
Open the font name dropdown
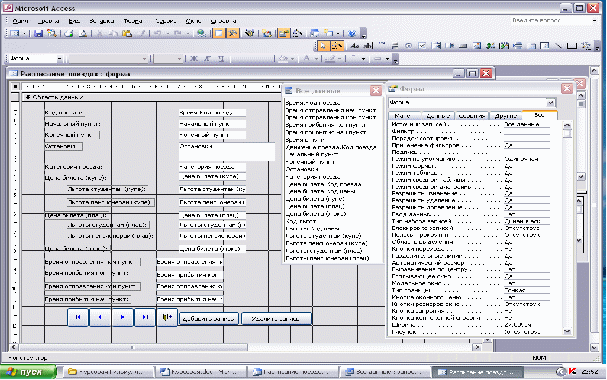pyautogui.click(x=144, y=59)
